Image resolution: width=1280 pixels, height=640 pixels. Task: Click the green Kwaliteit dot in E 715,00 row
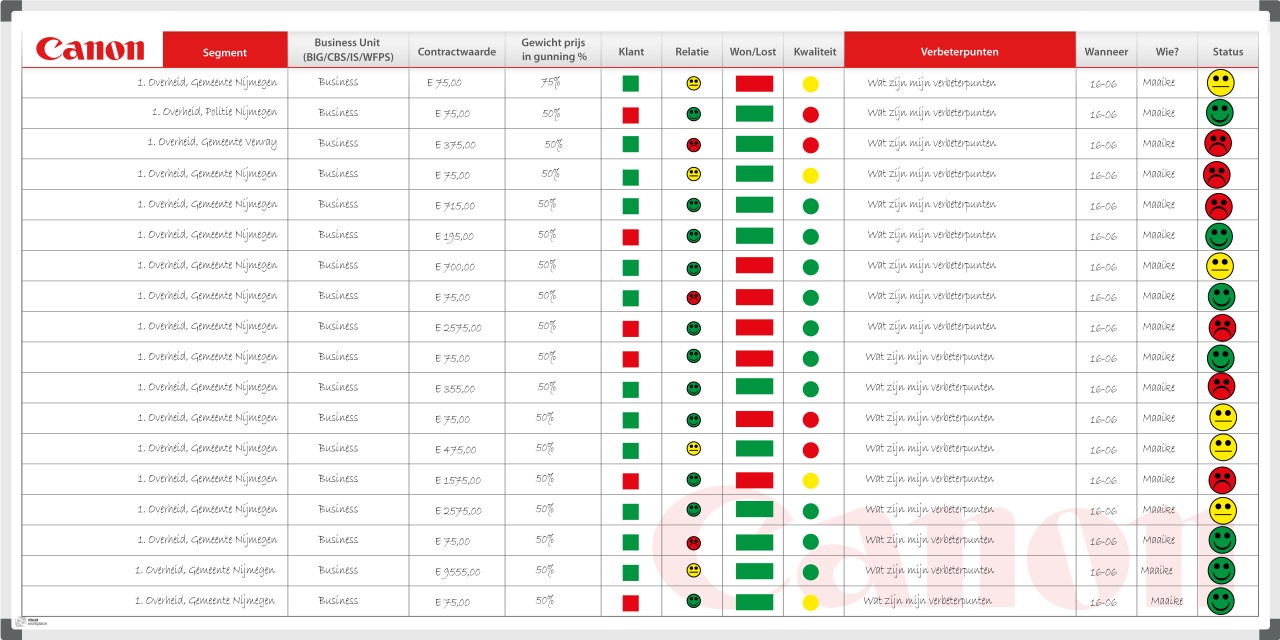(x=811, y=207)
